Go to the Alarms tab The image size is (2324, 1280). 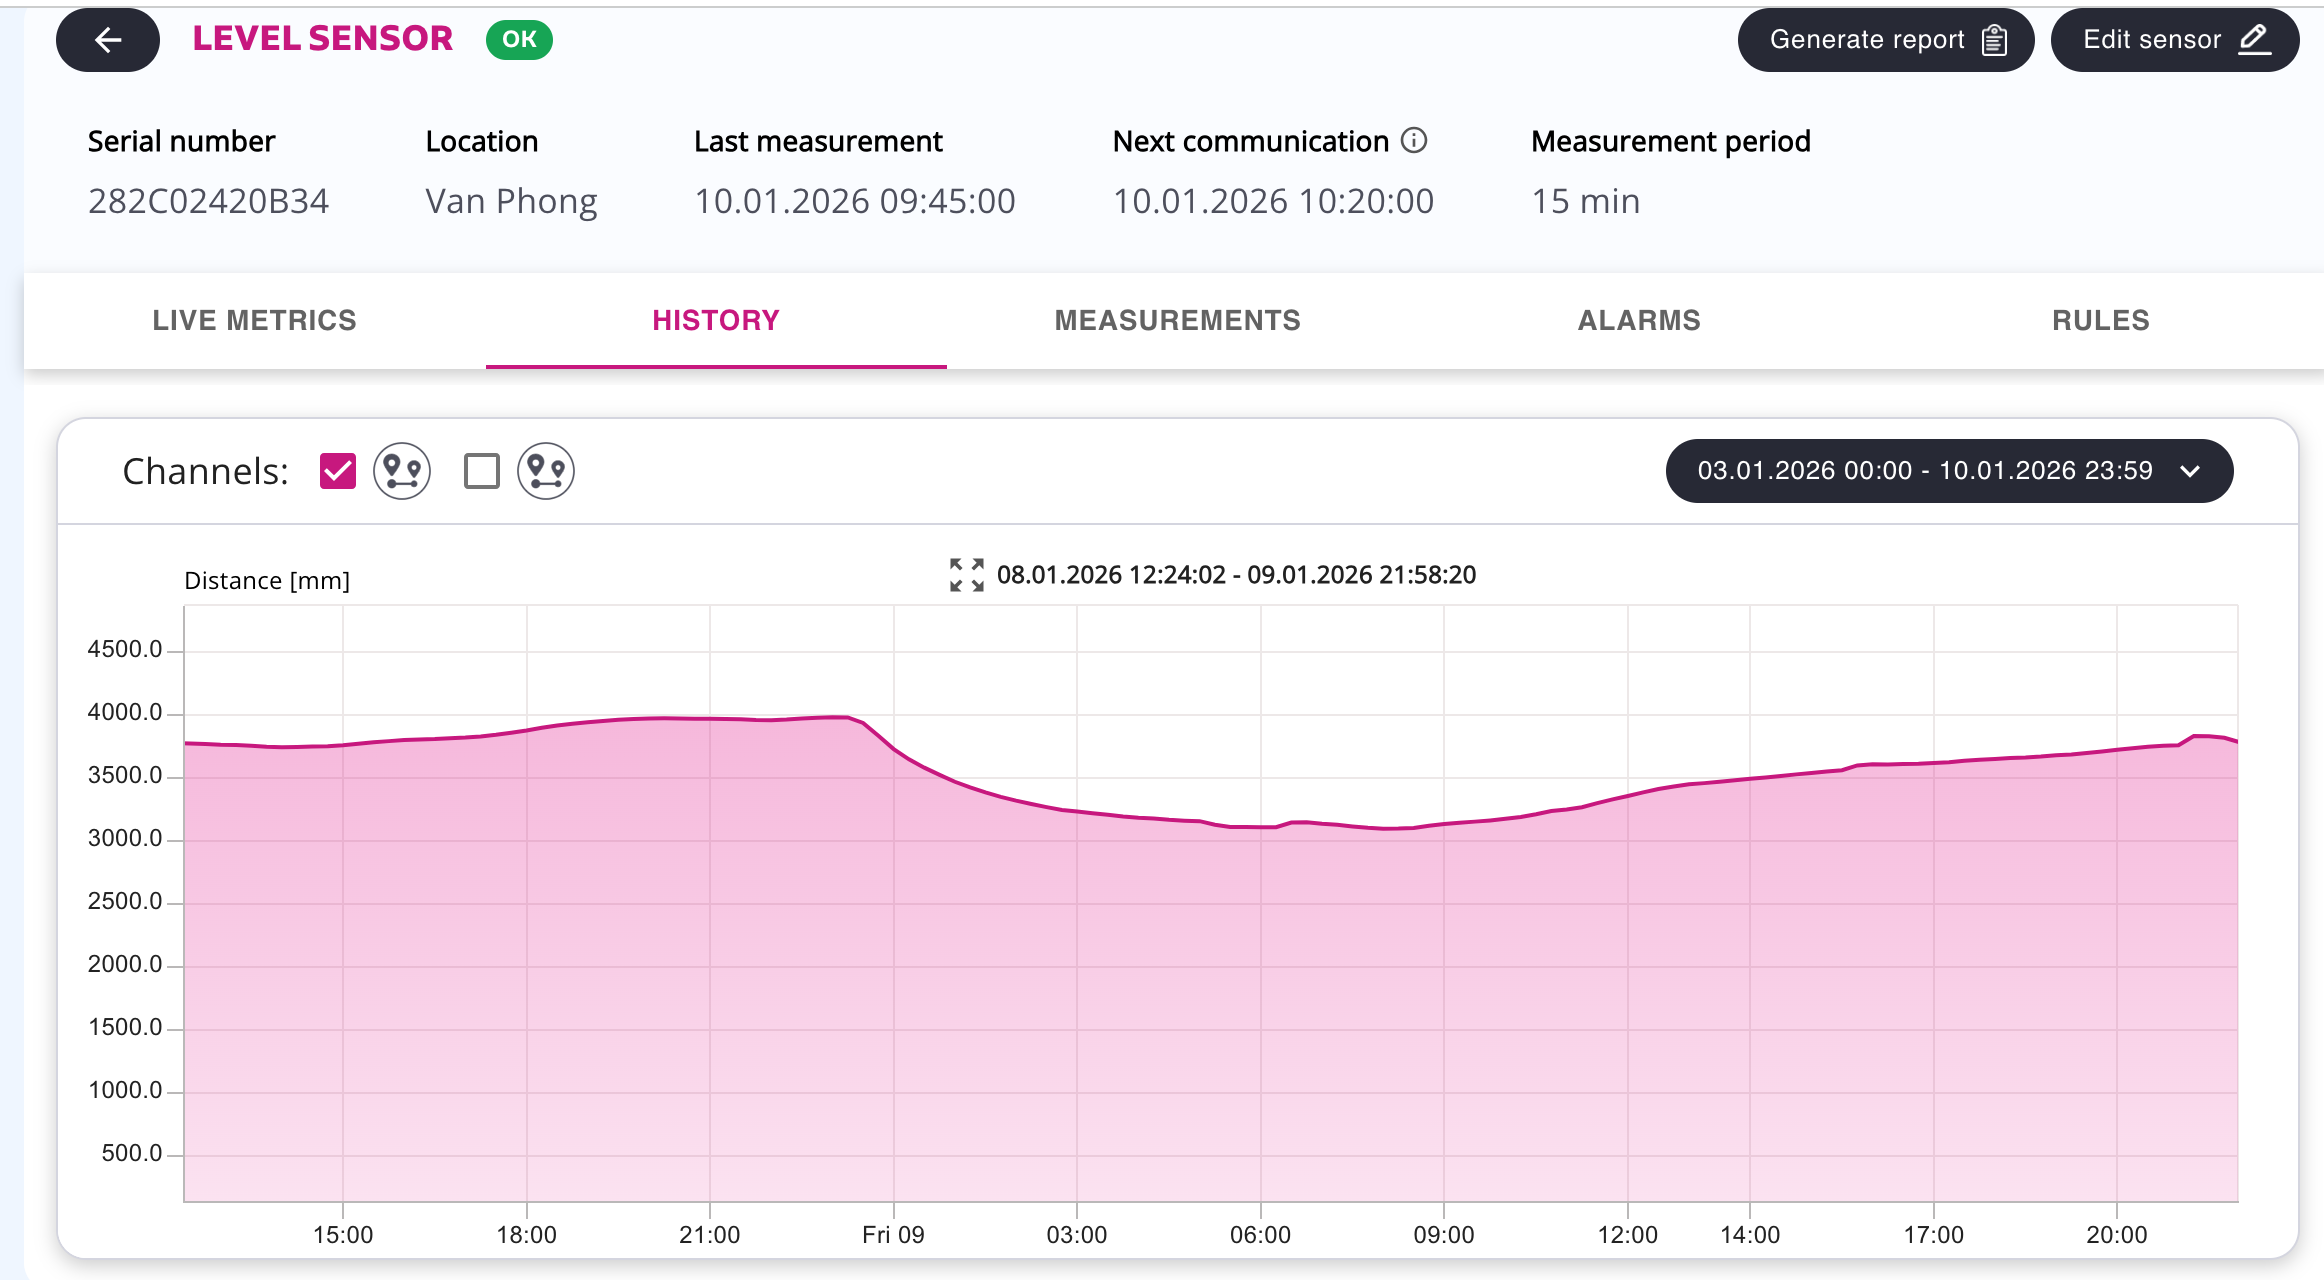[x=1638, y=320]
